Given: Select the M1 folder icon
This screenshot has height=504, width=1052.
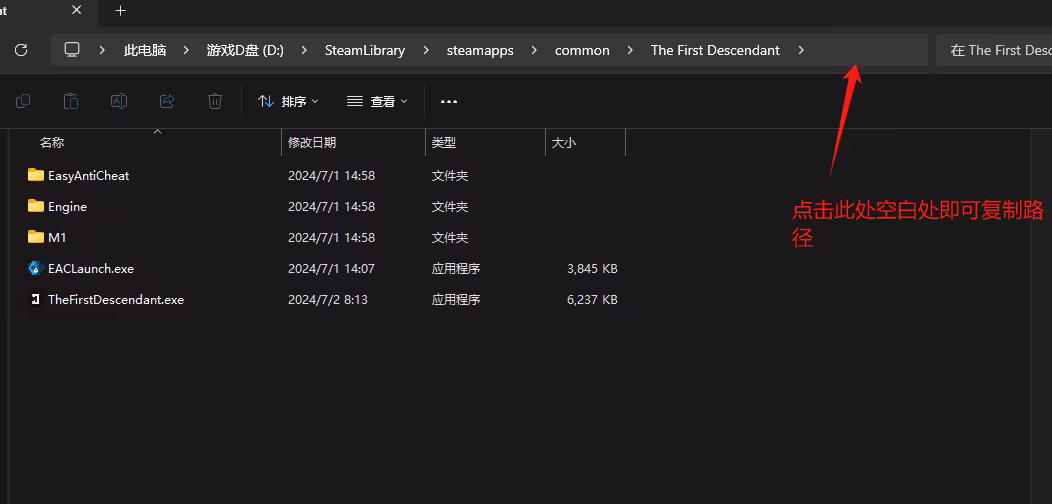Looking at the screenshot, I should point(36,237).
